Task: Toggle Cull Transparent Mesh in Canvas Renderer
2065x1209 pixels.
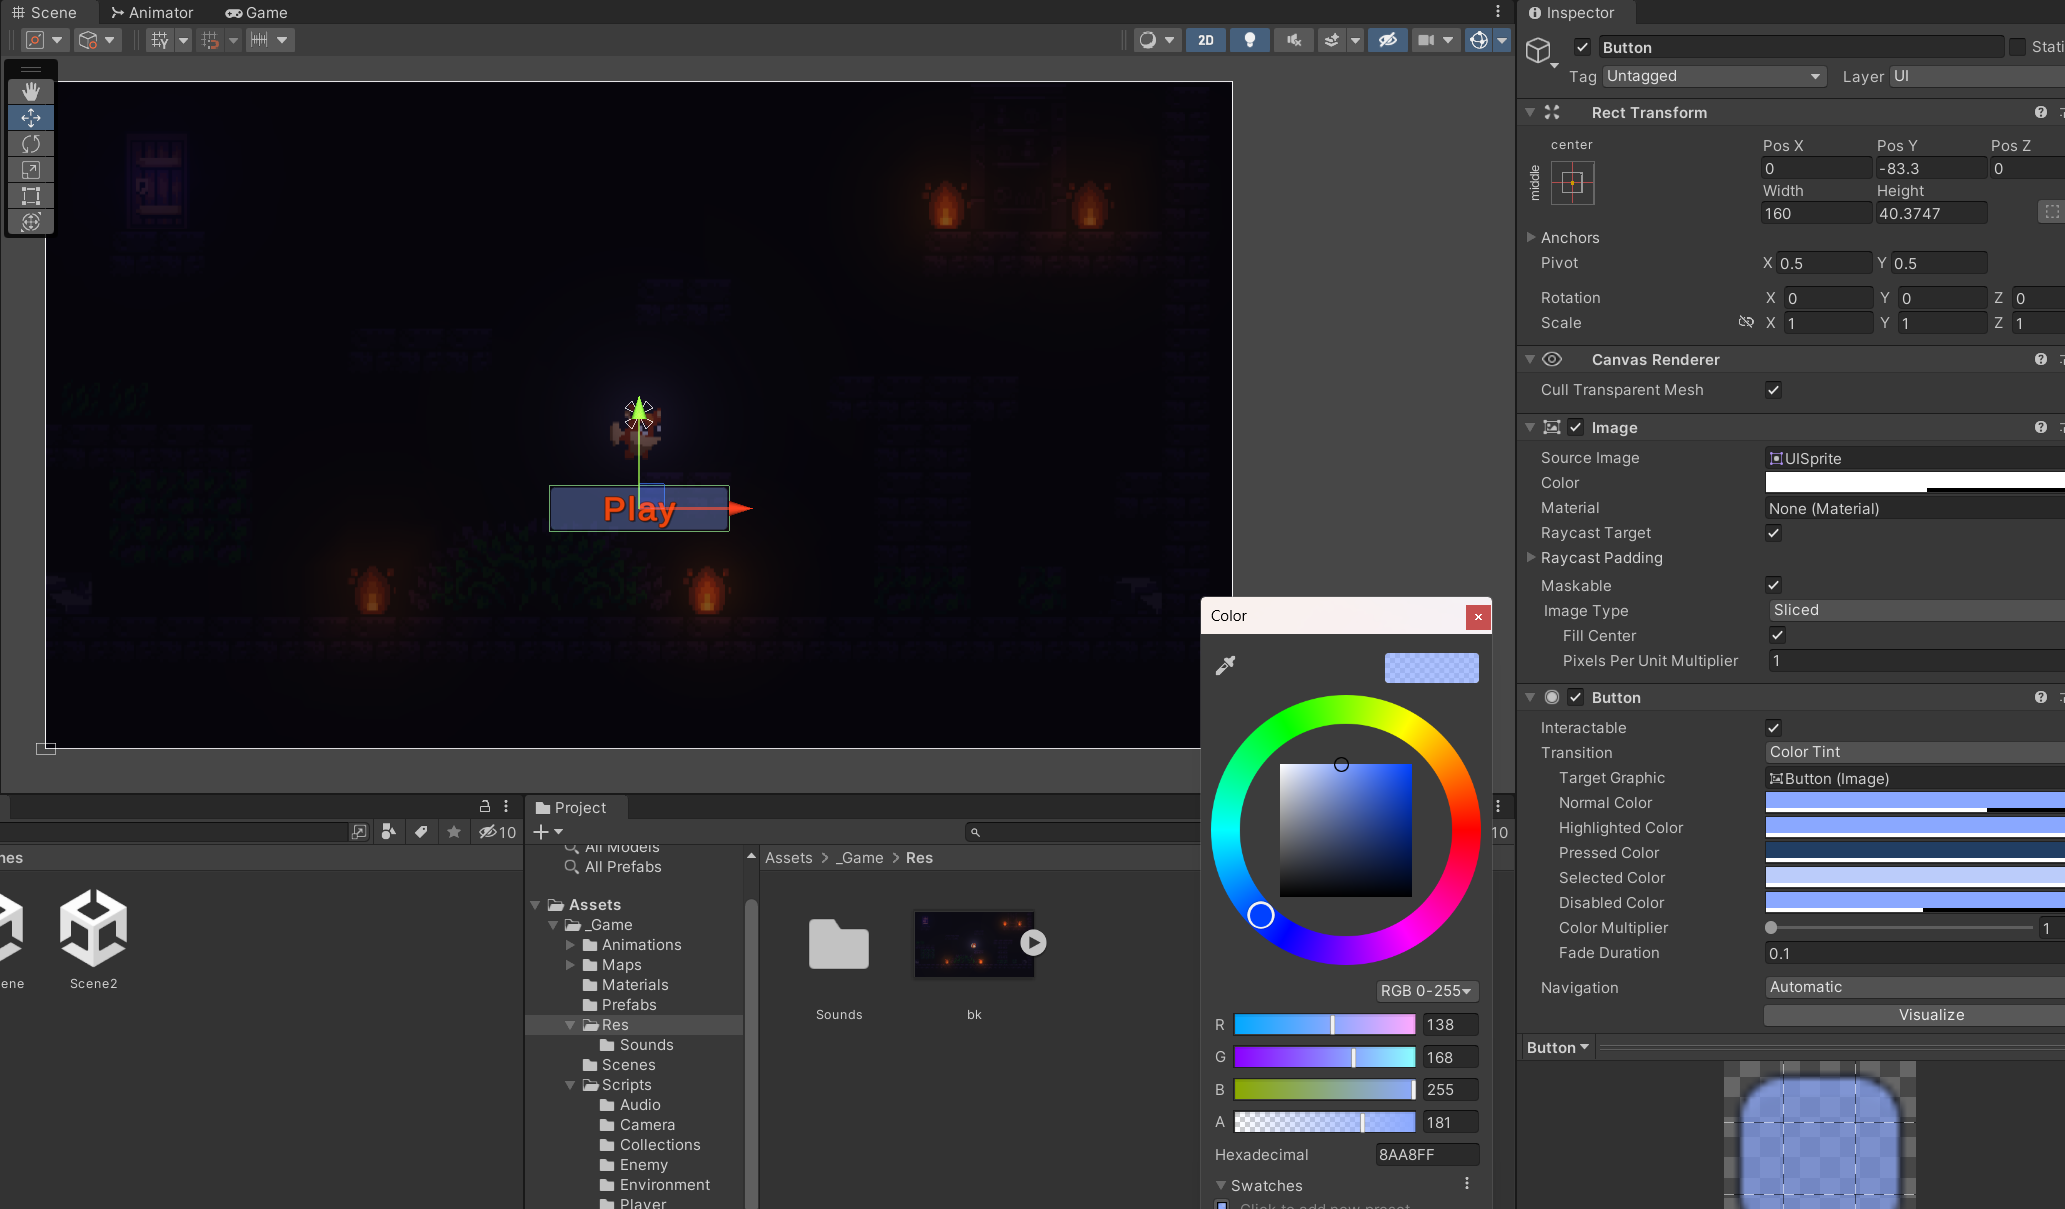Action: coord(1773,390)
